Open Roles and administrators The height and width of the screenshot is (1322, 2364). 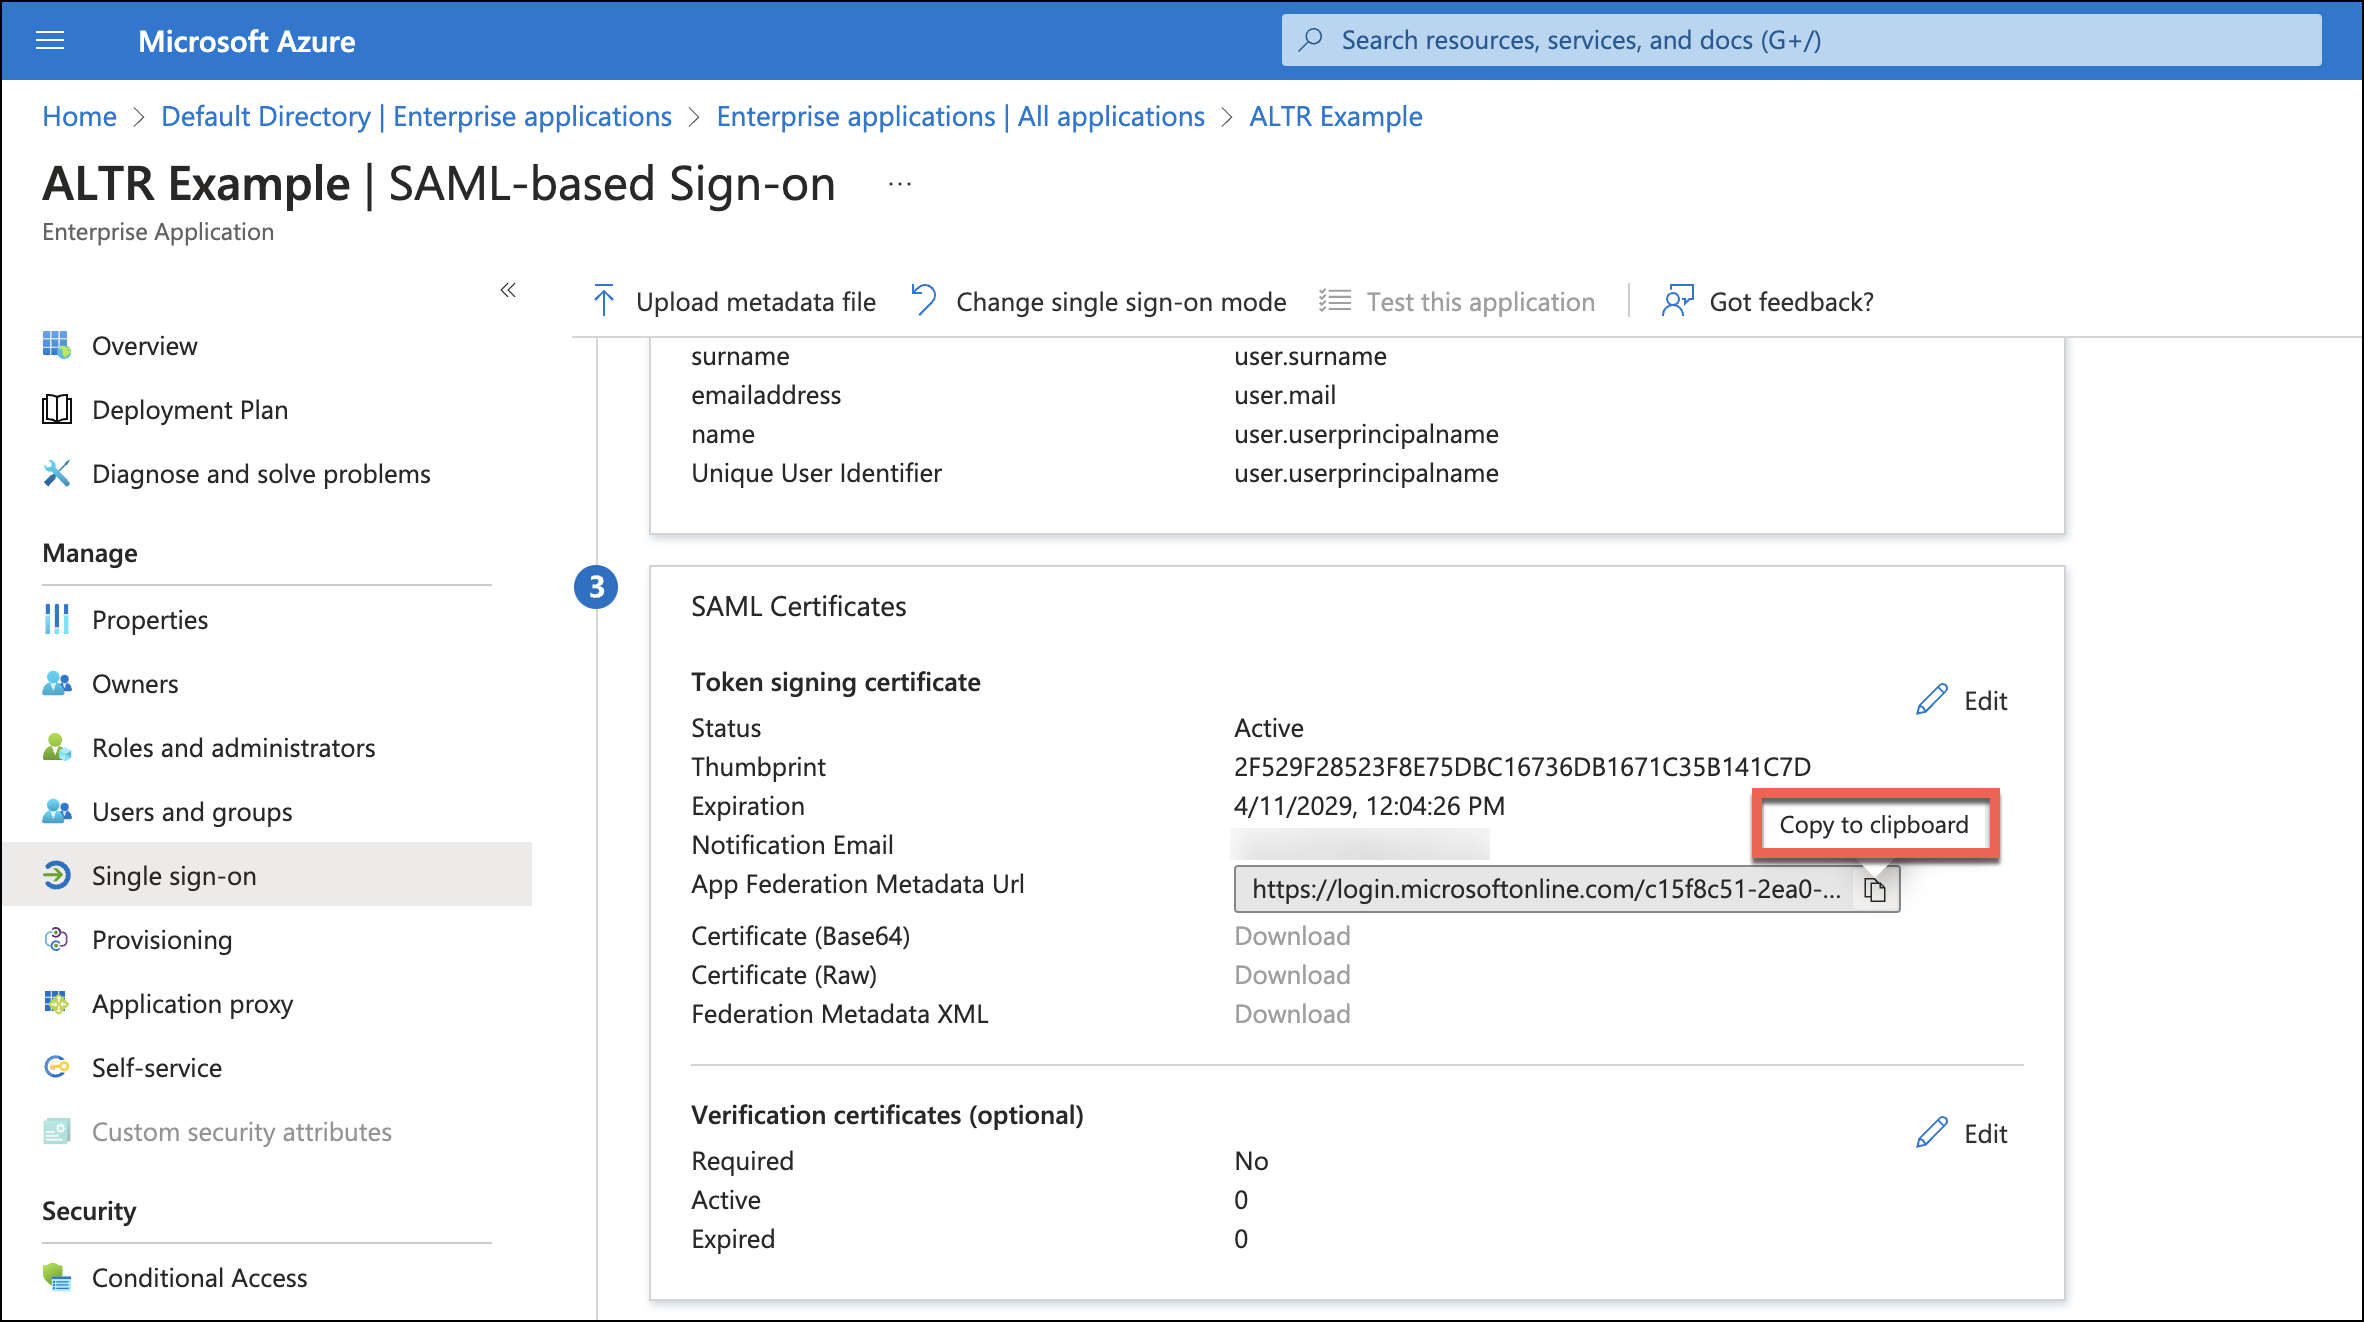pyautogui.click(x=233, y=748)
